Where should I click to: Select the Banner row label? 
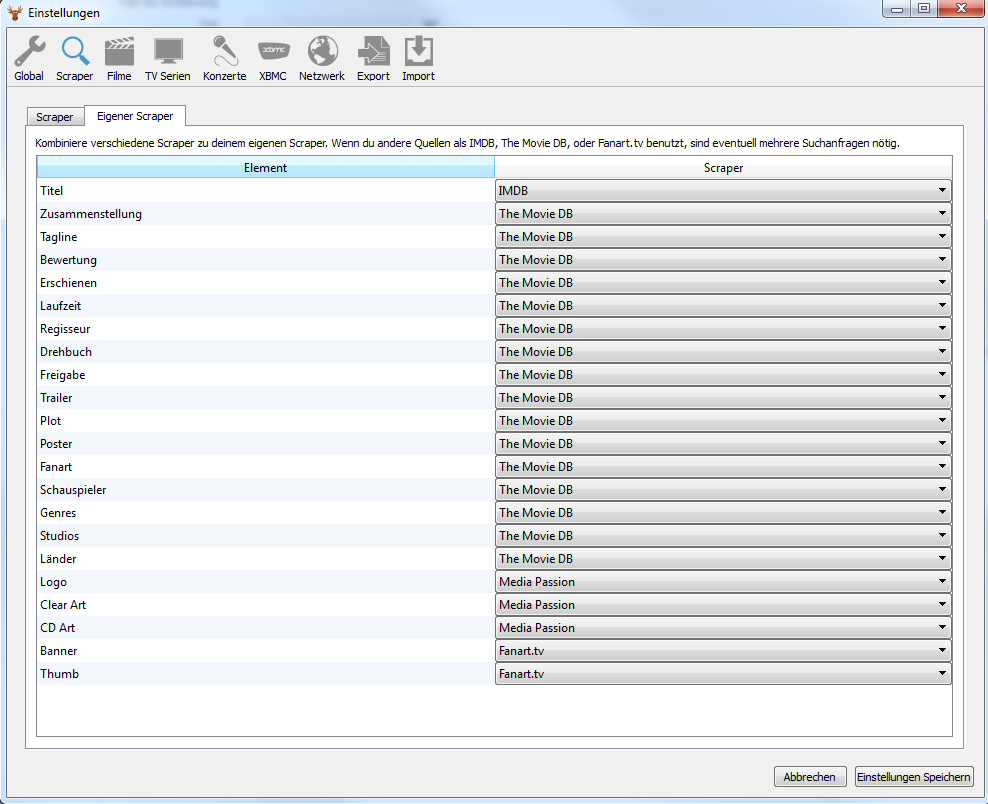pos(59,651)
